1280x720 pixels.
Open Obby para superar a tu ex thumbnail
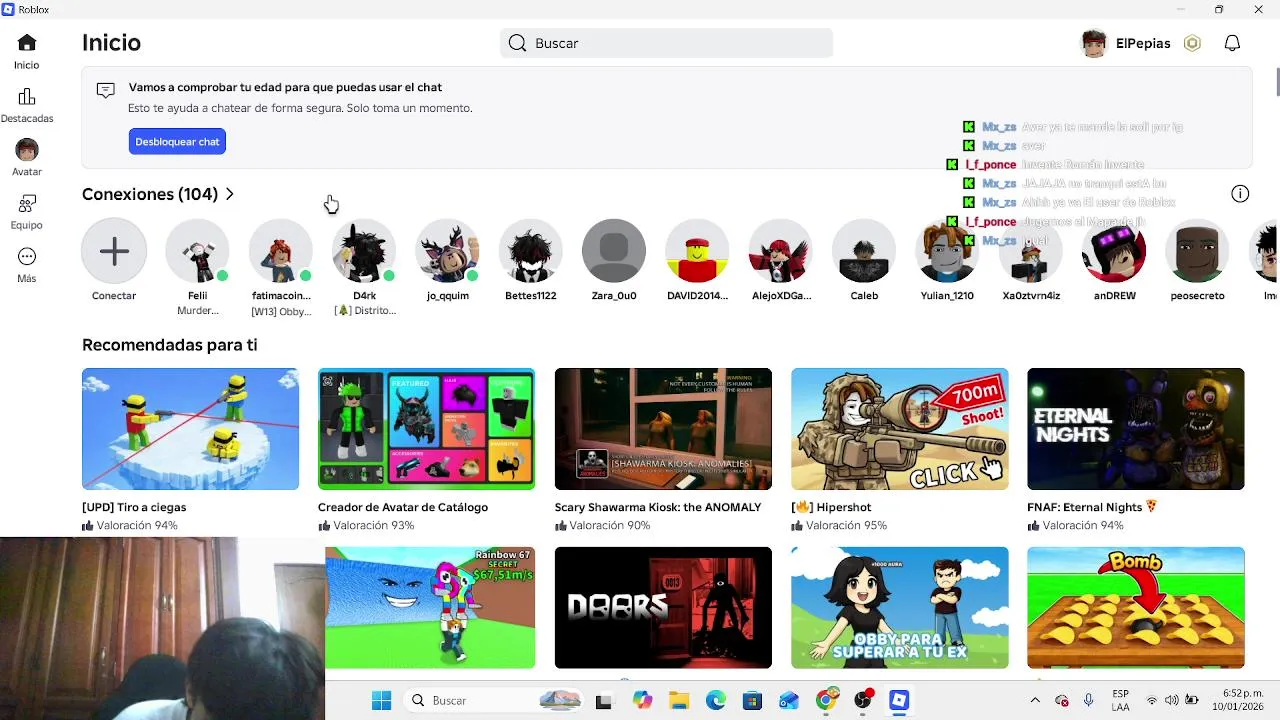(900, 607)
